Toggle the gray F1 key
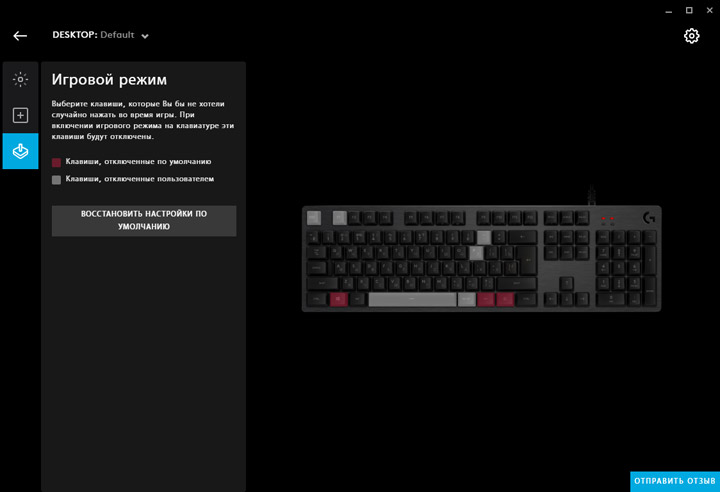 [339, 218]
